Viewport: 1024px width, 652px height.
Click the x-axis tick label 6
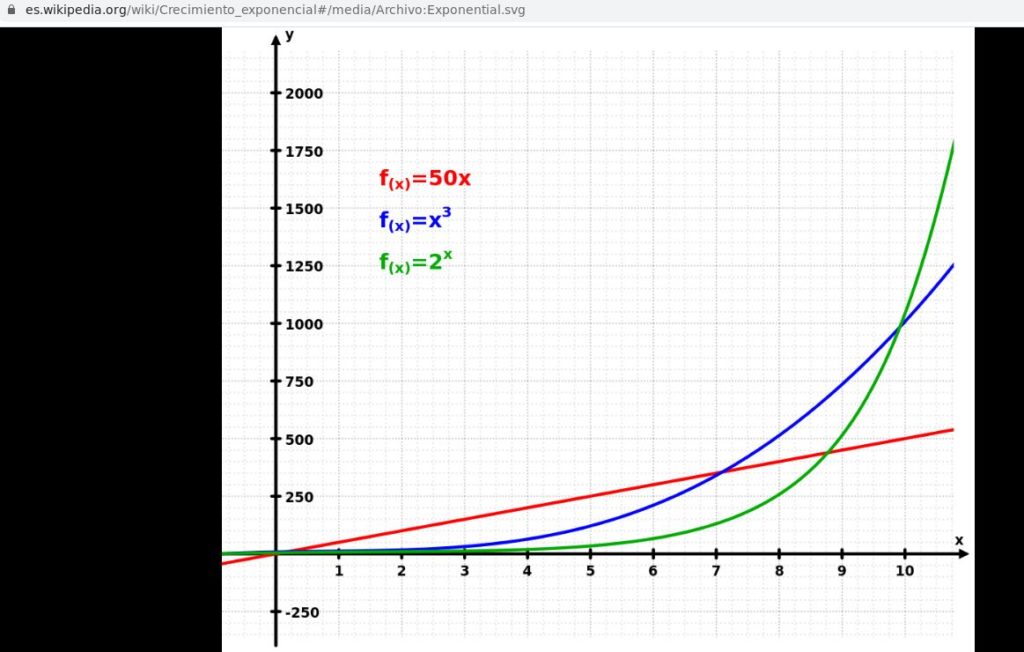[x=653, y=571]
